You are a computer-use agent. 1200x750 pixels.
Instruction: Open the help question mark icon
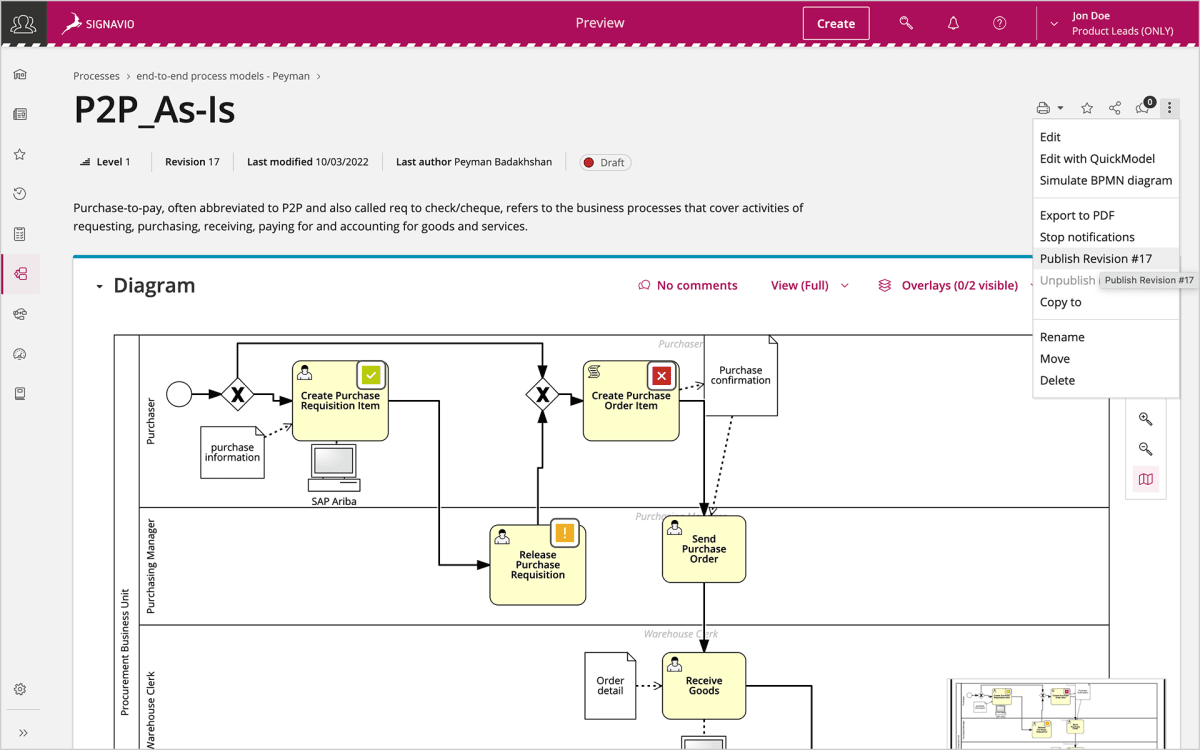[x=999, y=23]
